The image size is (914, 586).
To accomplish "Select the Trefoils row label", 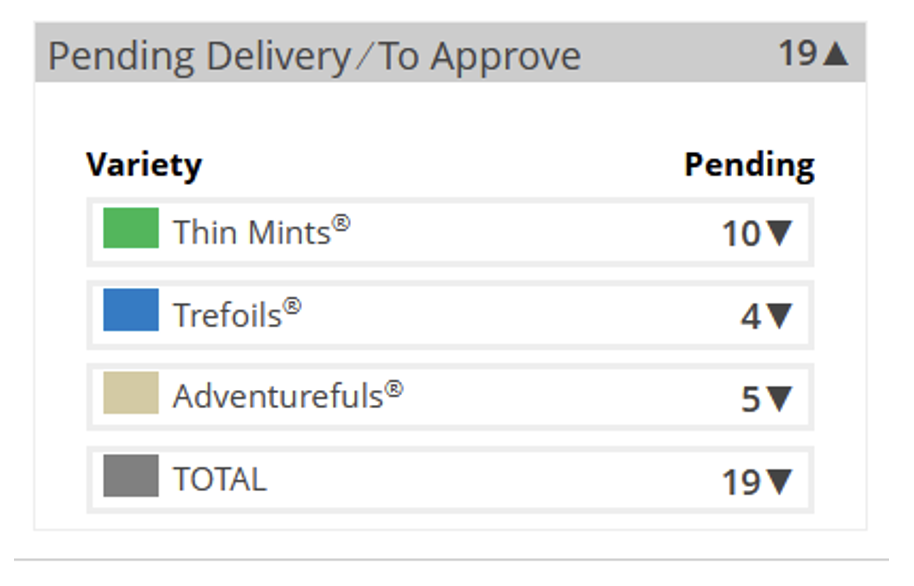I will click(x=237, y=314).
